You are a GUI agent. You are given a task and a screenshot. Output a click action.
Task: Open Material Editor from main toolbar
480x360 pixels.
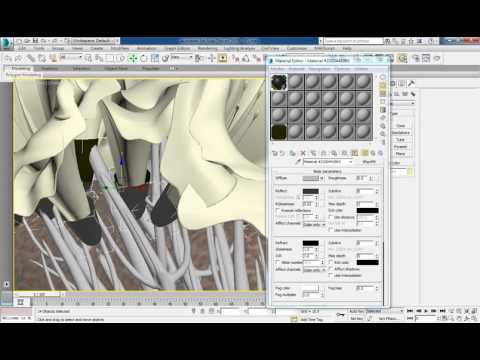(x=403, y=59)
